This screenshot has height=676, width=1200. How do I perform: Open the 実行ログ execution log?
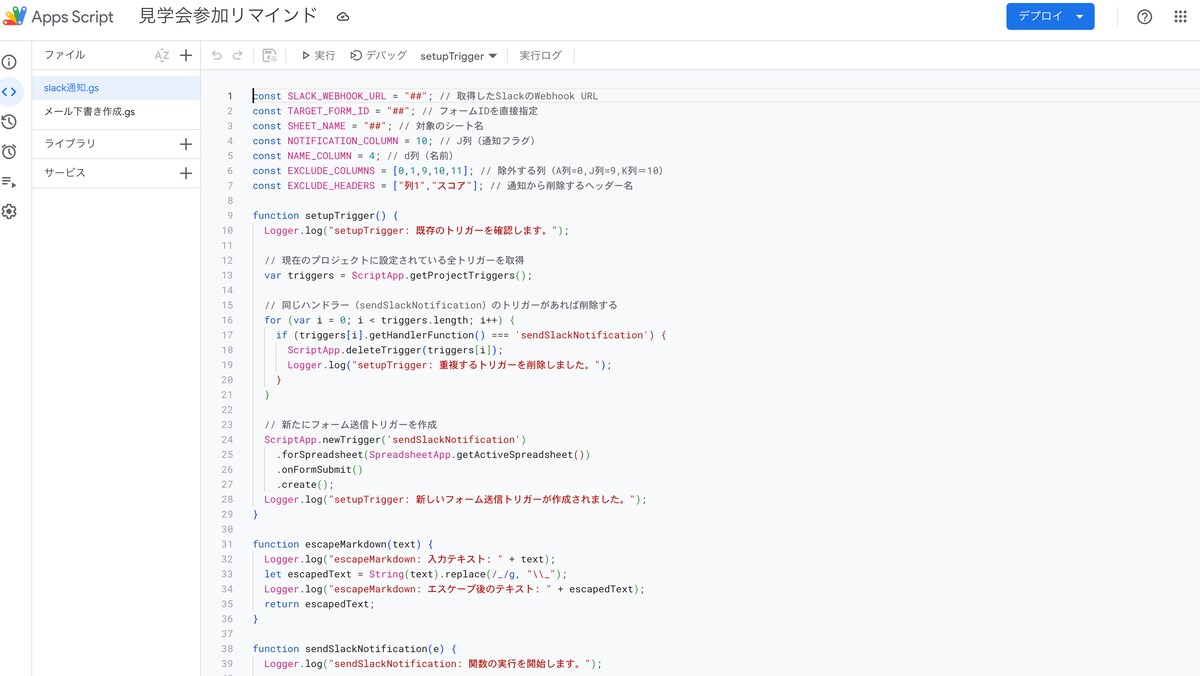540,56
